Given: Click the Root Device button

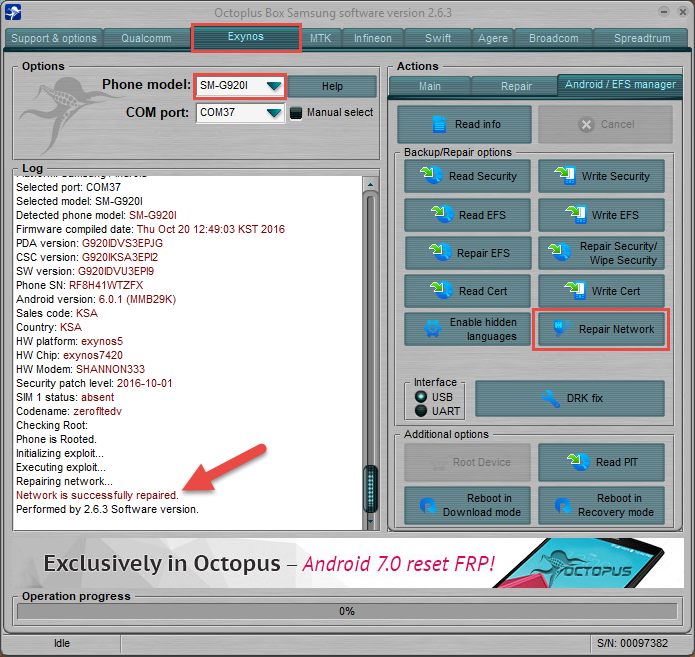Looking at the screenshot, I should click(x=467, y=462).
